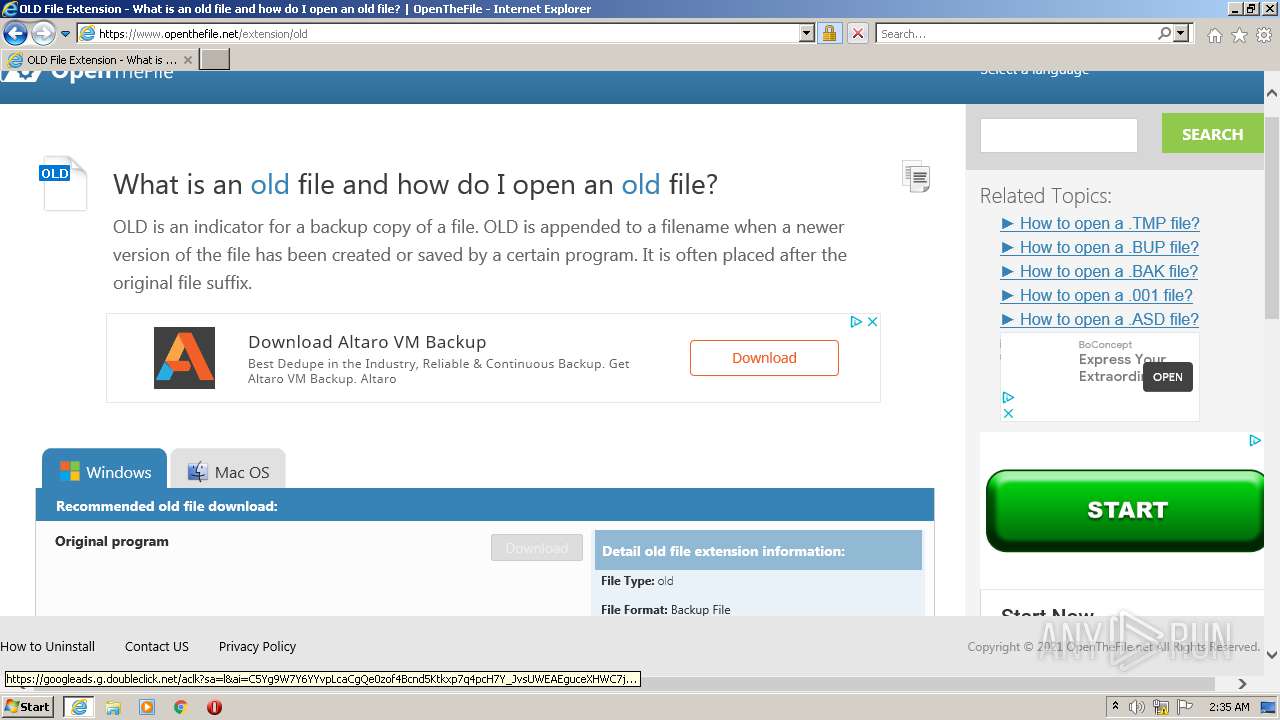
Task: Click the OLD file type icon
Action: tap(63, 183)
